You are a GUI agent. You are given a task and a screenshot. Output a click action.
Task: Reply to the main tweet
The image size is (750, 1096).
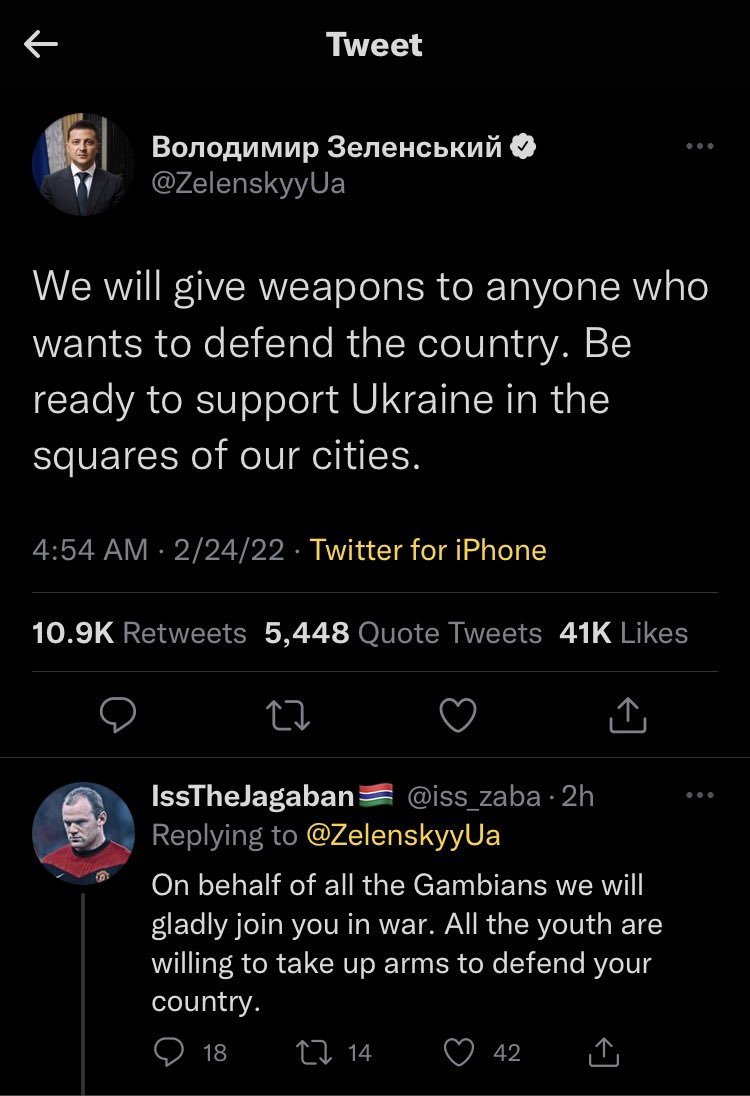click(117, 714)
